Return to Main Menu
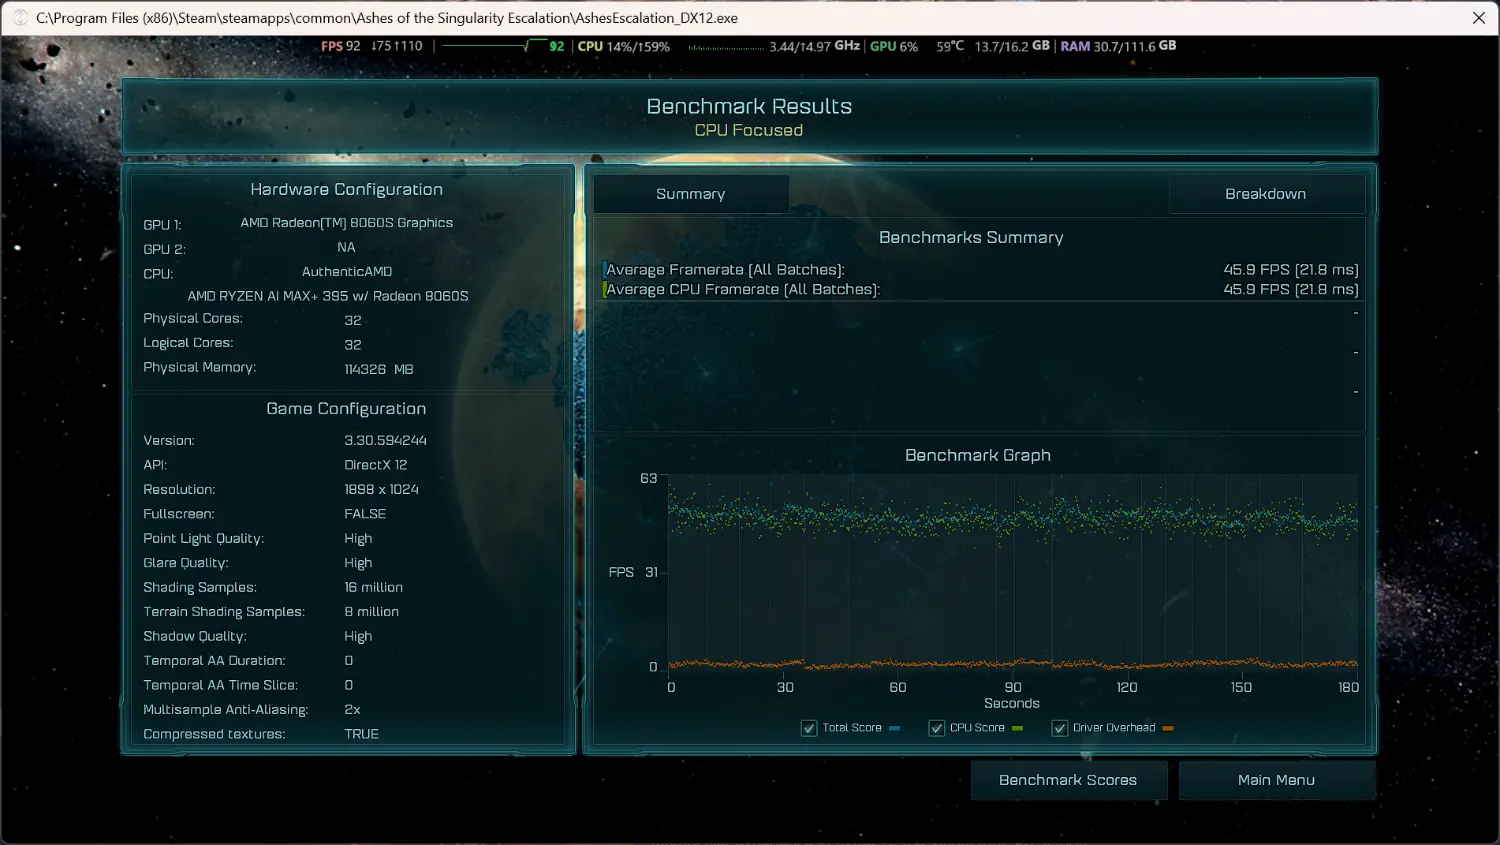The height and width of the screenshot is (845, 1500). (1276, 780)
